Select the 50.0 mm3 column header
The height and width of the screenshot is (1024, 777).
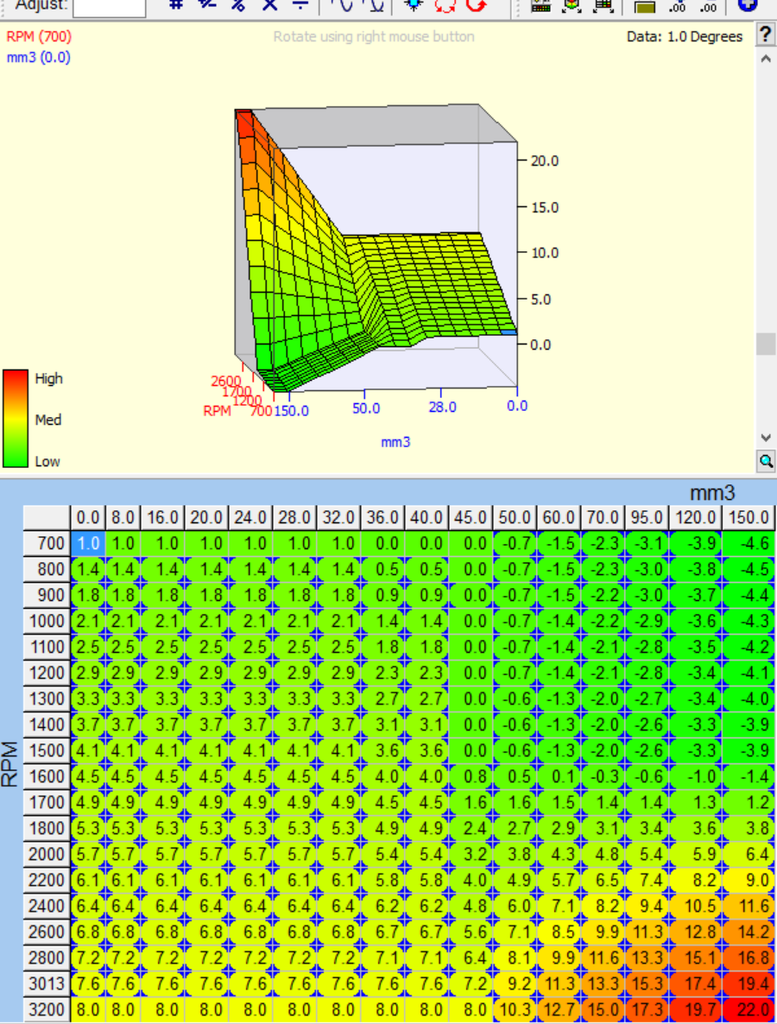514,518
